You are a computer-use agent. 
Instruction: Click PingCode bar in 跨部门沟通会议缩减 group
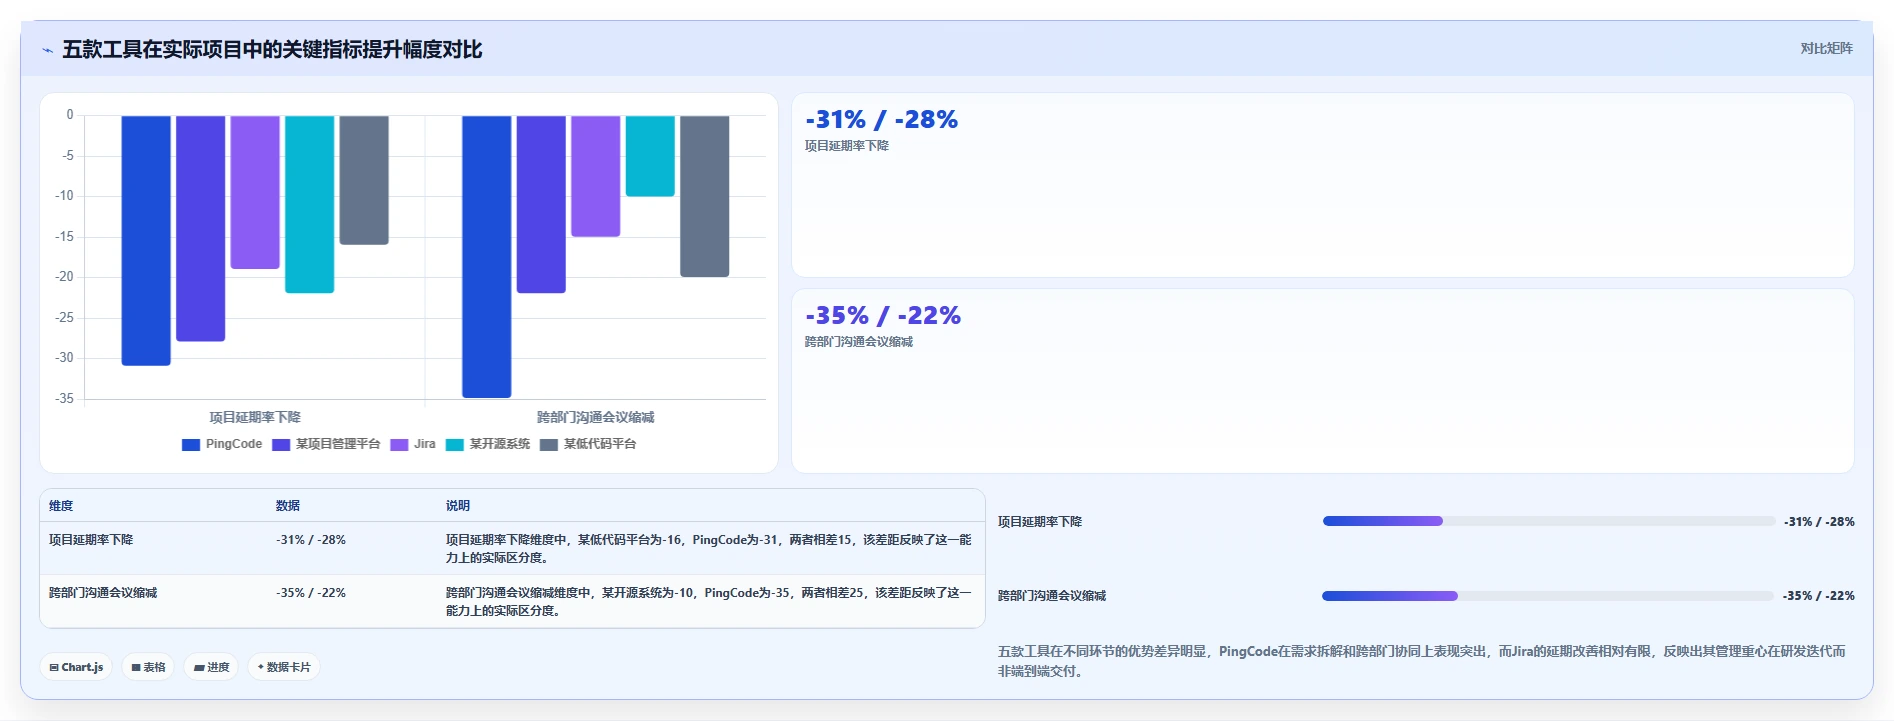487,256
